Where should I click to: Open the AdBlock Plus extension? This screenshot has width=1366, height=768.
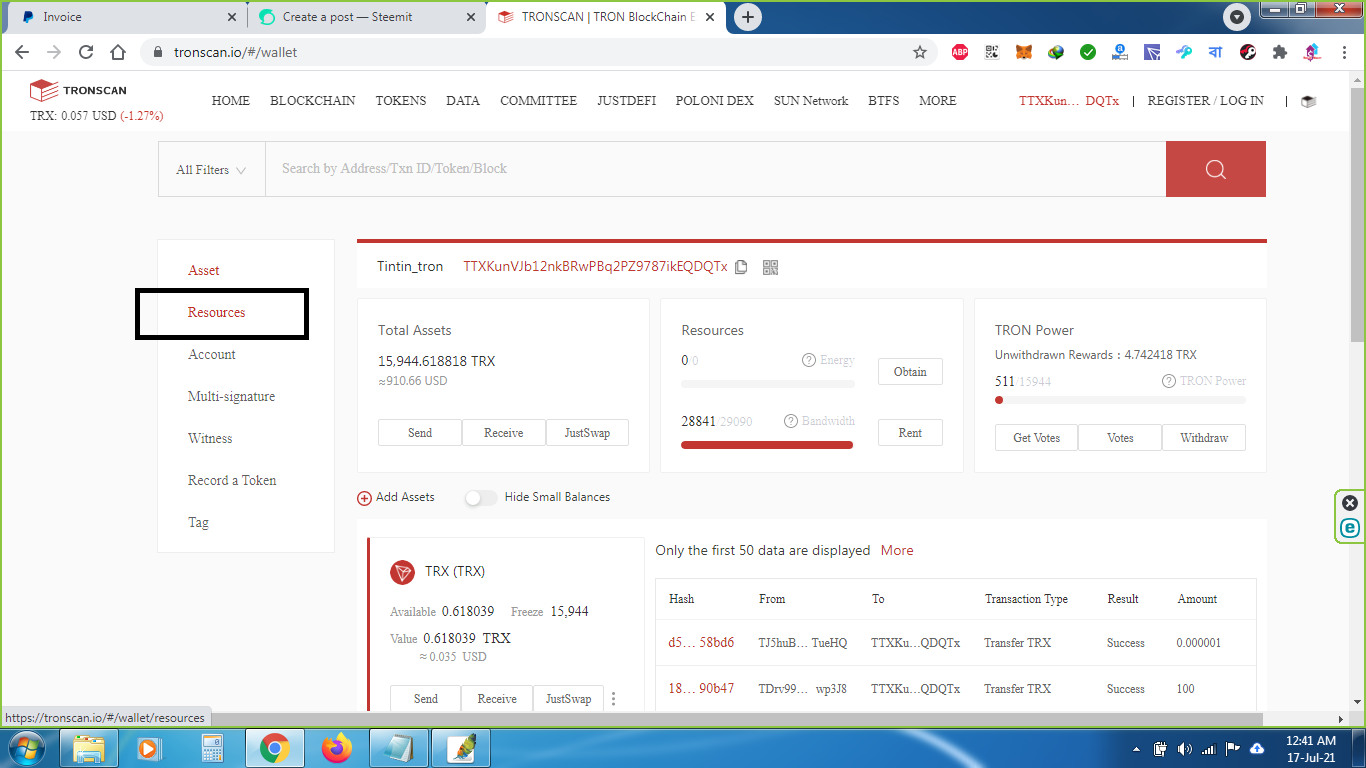pos(960,52)
